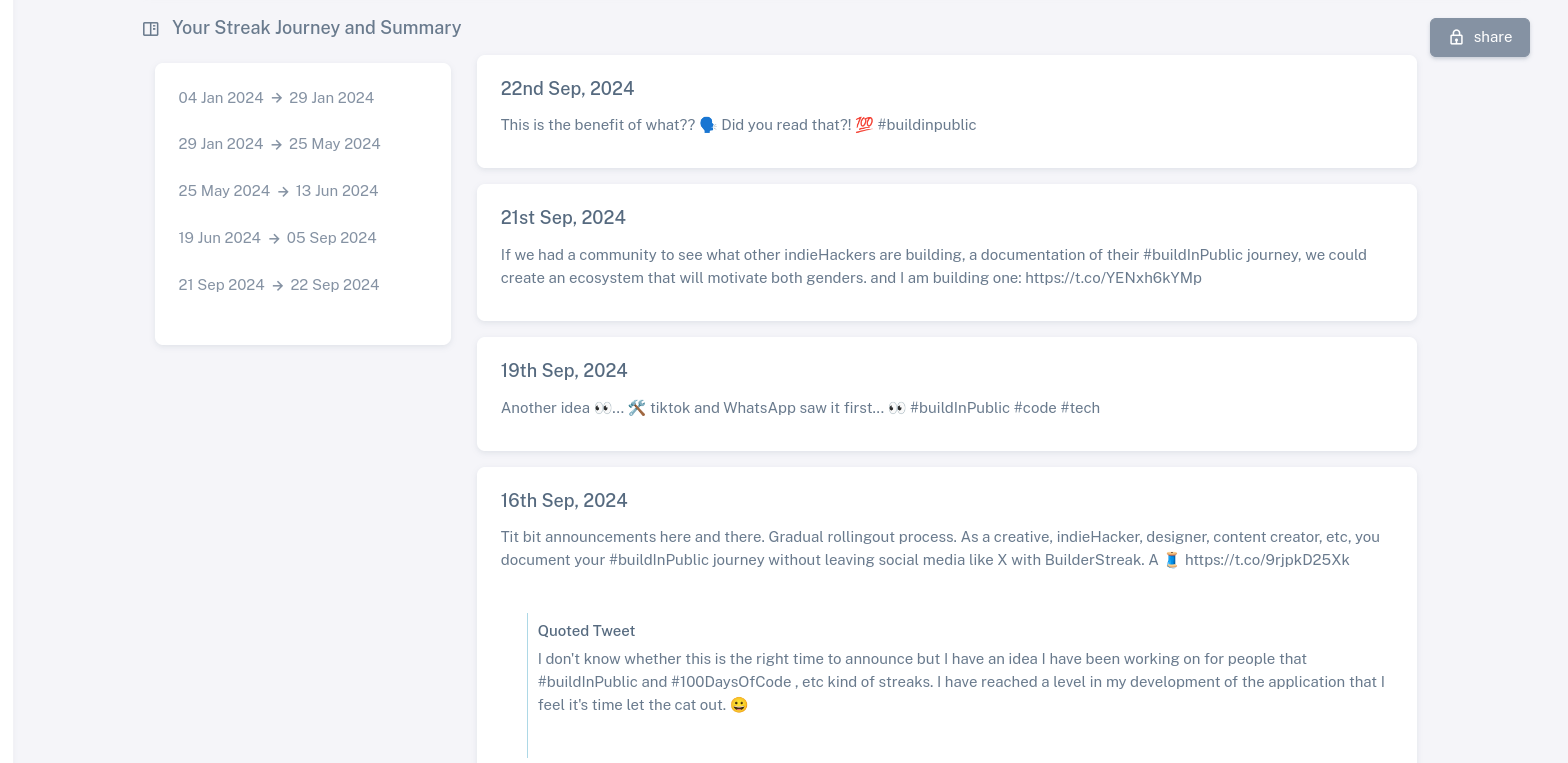This screenshot has height=763, width=1568.
Task: Click the 21st Sep, 2024 post heading
Action: point(563,218)
